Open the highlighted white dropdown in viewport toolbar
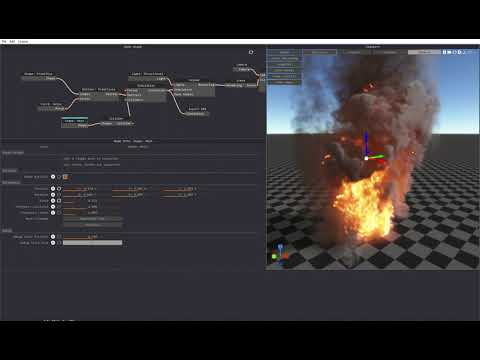Image resolution: width=480 pixels, height=360 pixels. pos(424,52)
